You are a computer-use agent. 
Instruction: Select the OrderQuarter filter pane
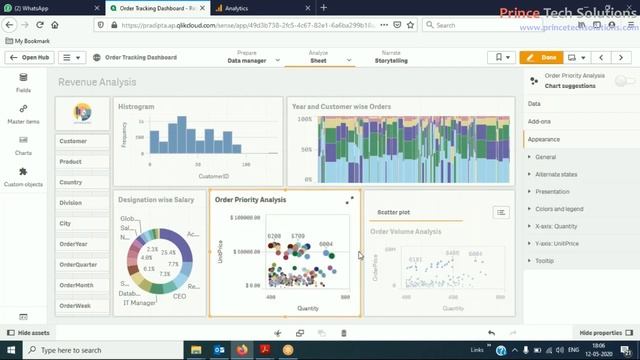click(x=82, y=264)
